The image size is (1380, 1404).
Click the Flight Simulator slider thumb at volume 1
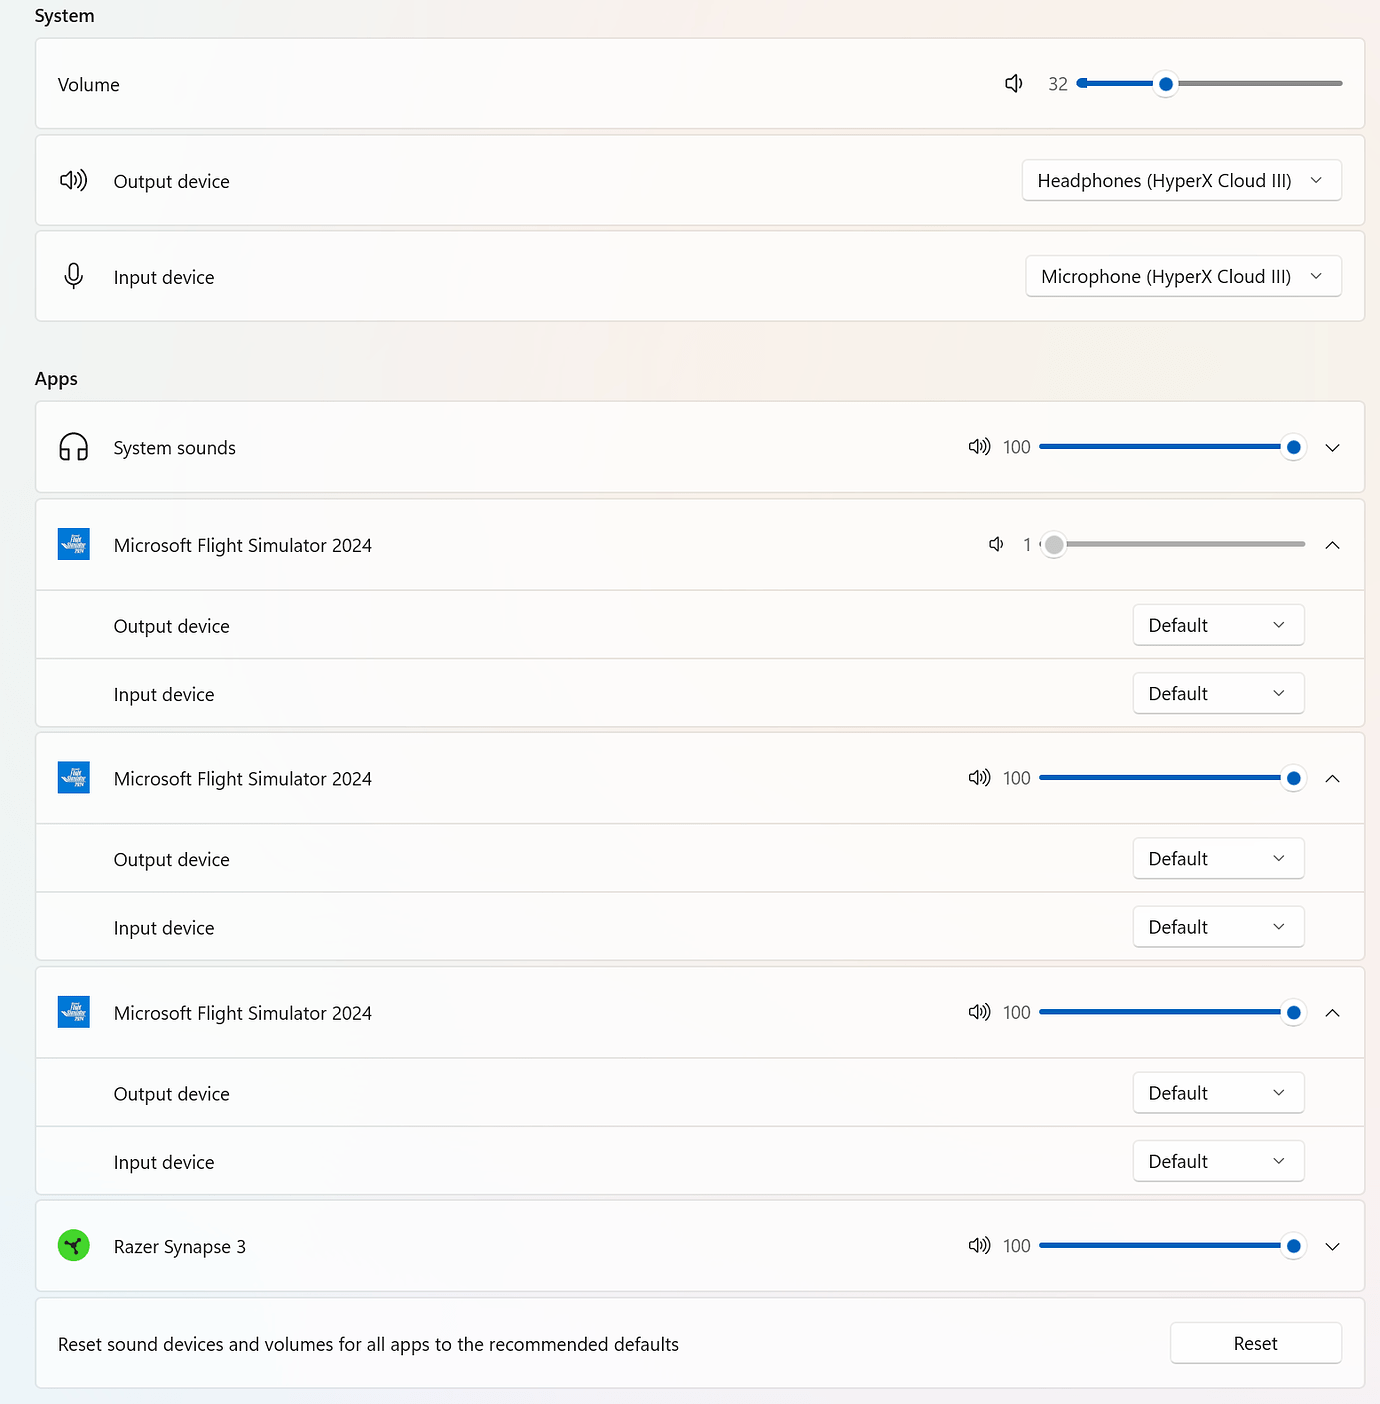tap(1053, 544)
